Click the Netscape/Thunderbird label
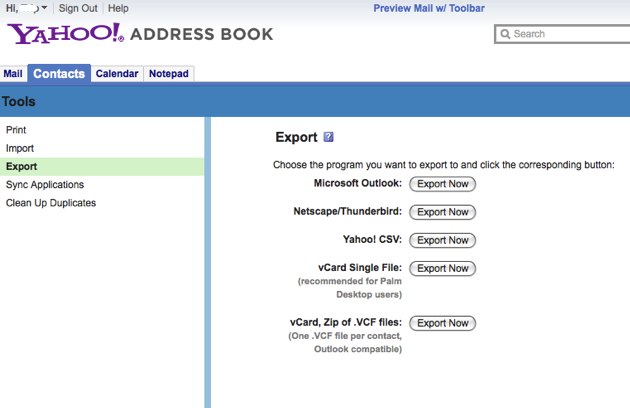Screen dimensions: 630x408 click(348, 211)
